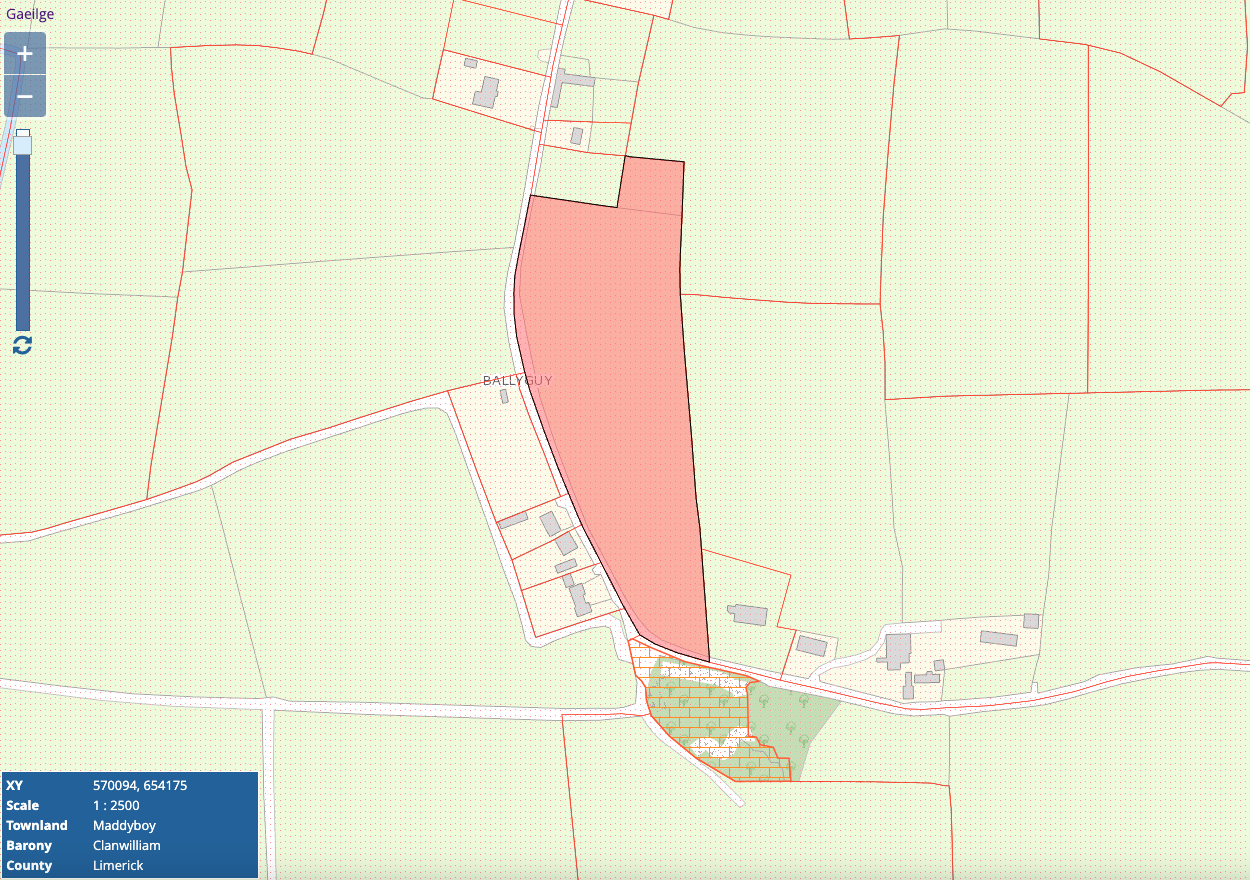Click the rectangular building right of highlighted parcel
1250x880 pixels.
(747, 614)
